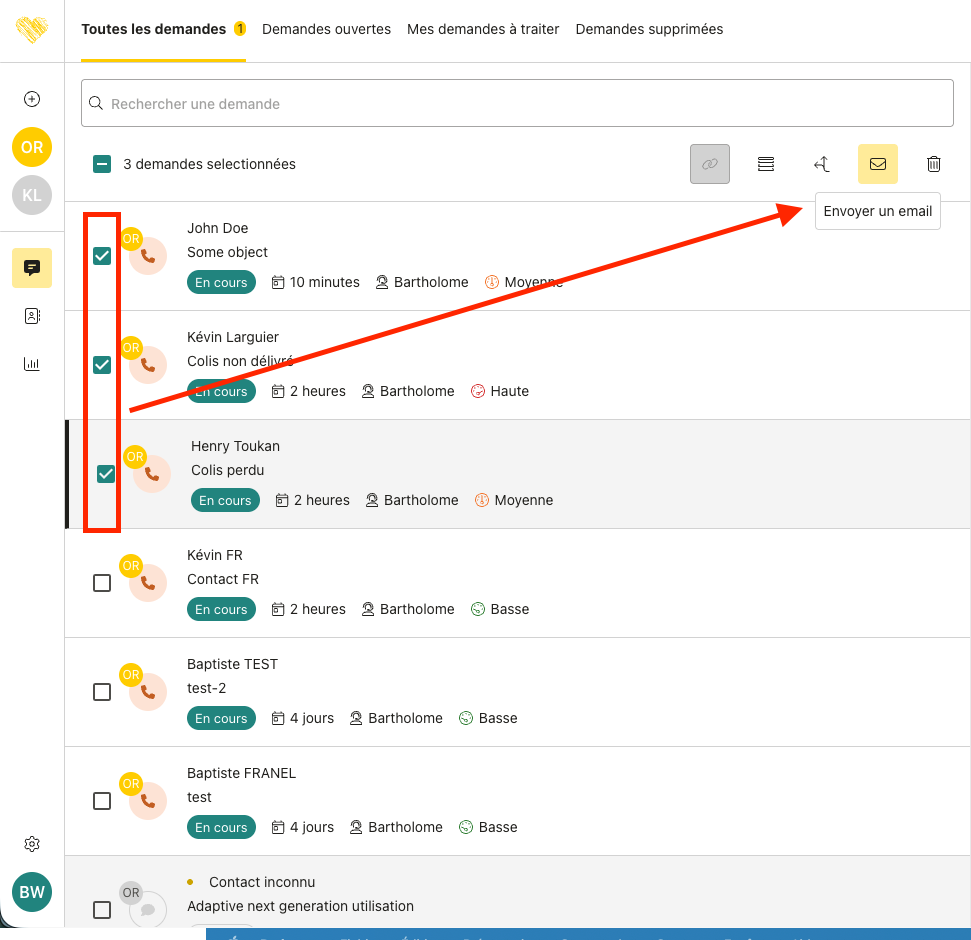Click the branching arrow transfer icon

pos(822,164)
